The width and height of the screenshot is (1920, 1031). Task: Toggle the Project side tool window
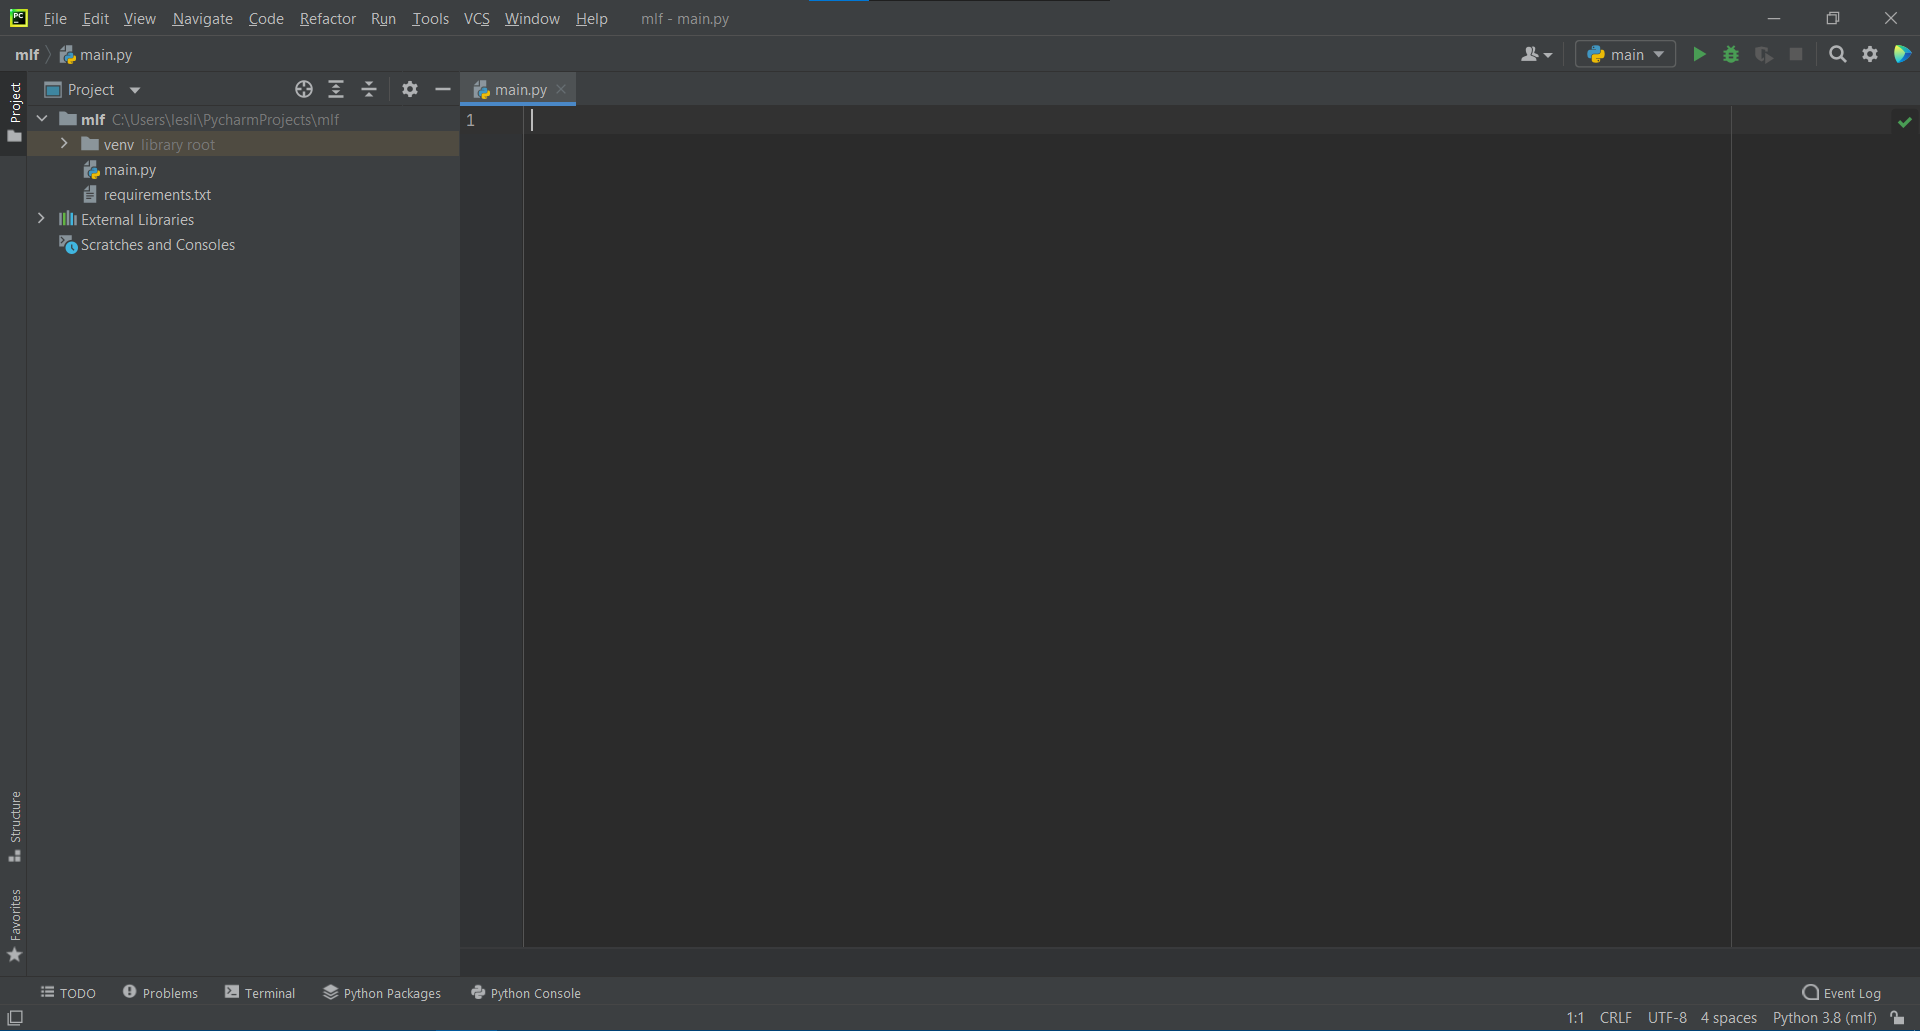(14, 112)
